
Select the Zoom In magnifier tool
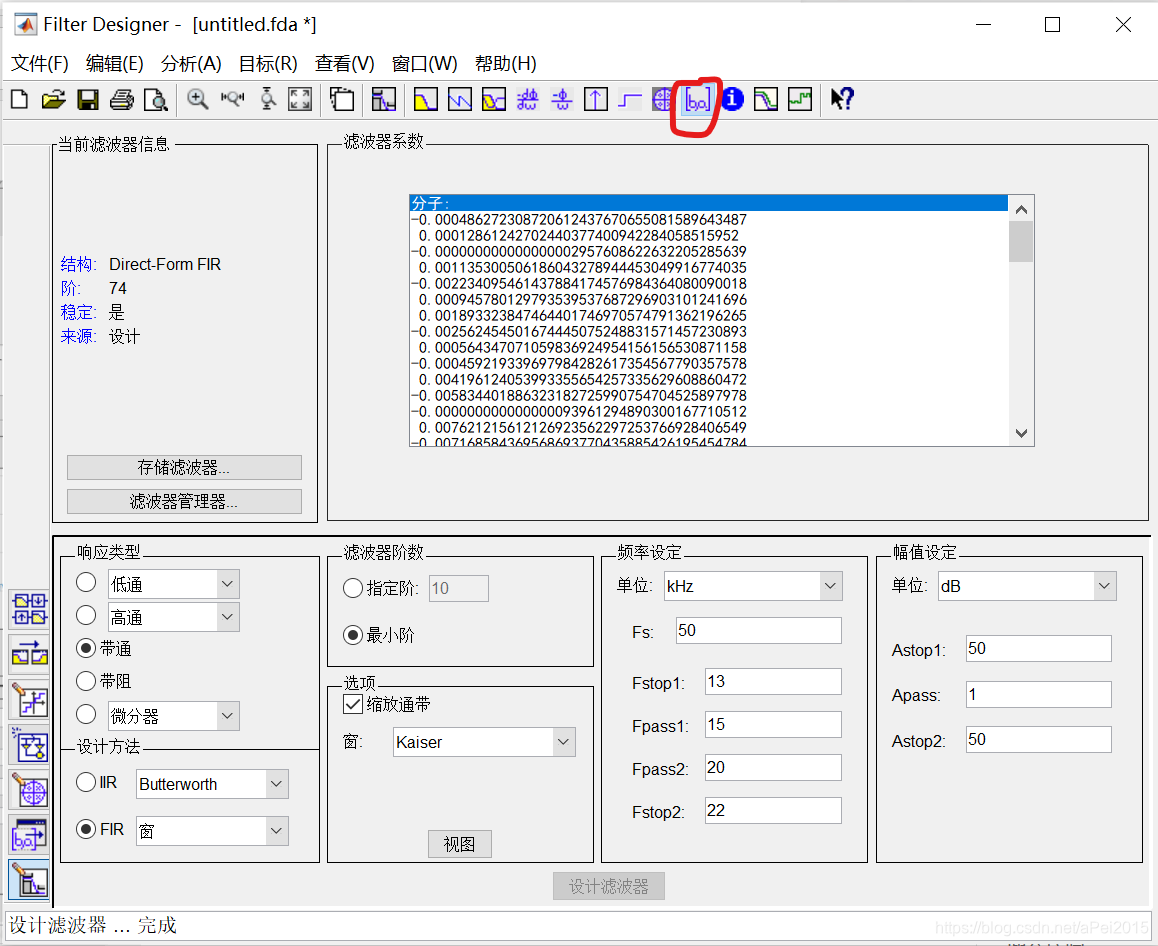point(197,99)
